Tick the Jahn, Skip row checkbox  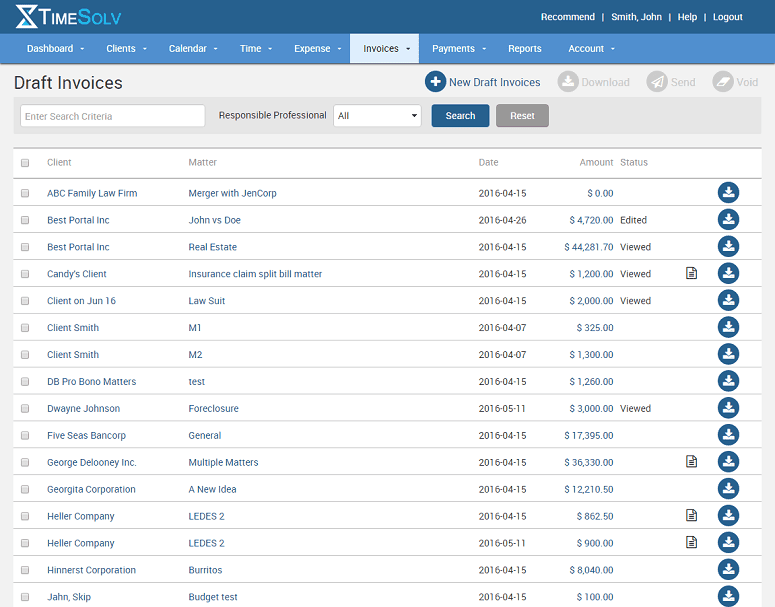click(x=25, y=597)
